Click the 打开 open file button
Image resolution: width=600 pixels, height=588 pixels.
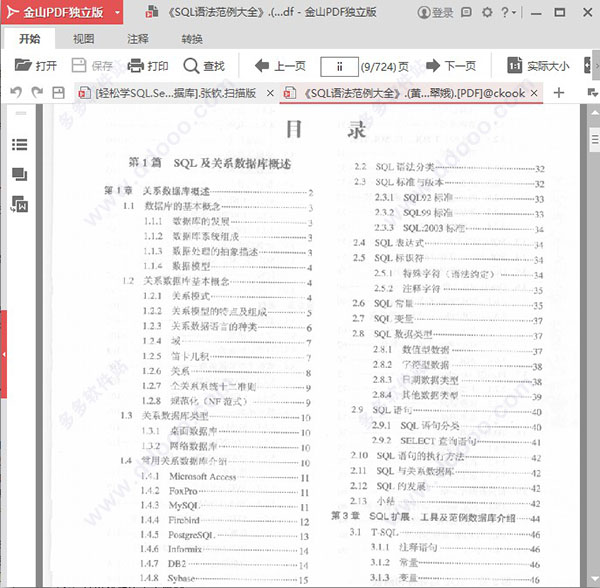coord(36,66)
